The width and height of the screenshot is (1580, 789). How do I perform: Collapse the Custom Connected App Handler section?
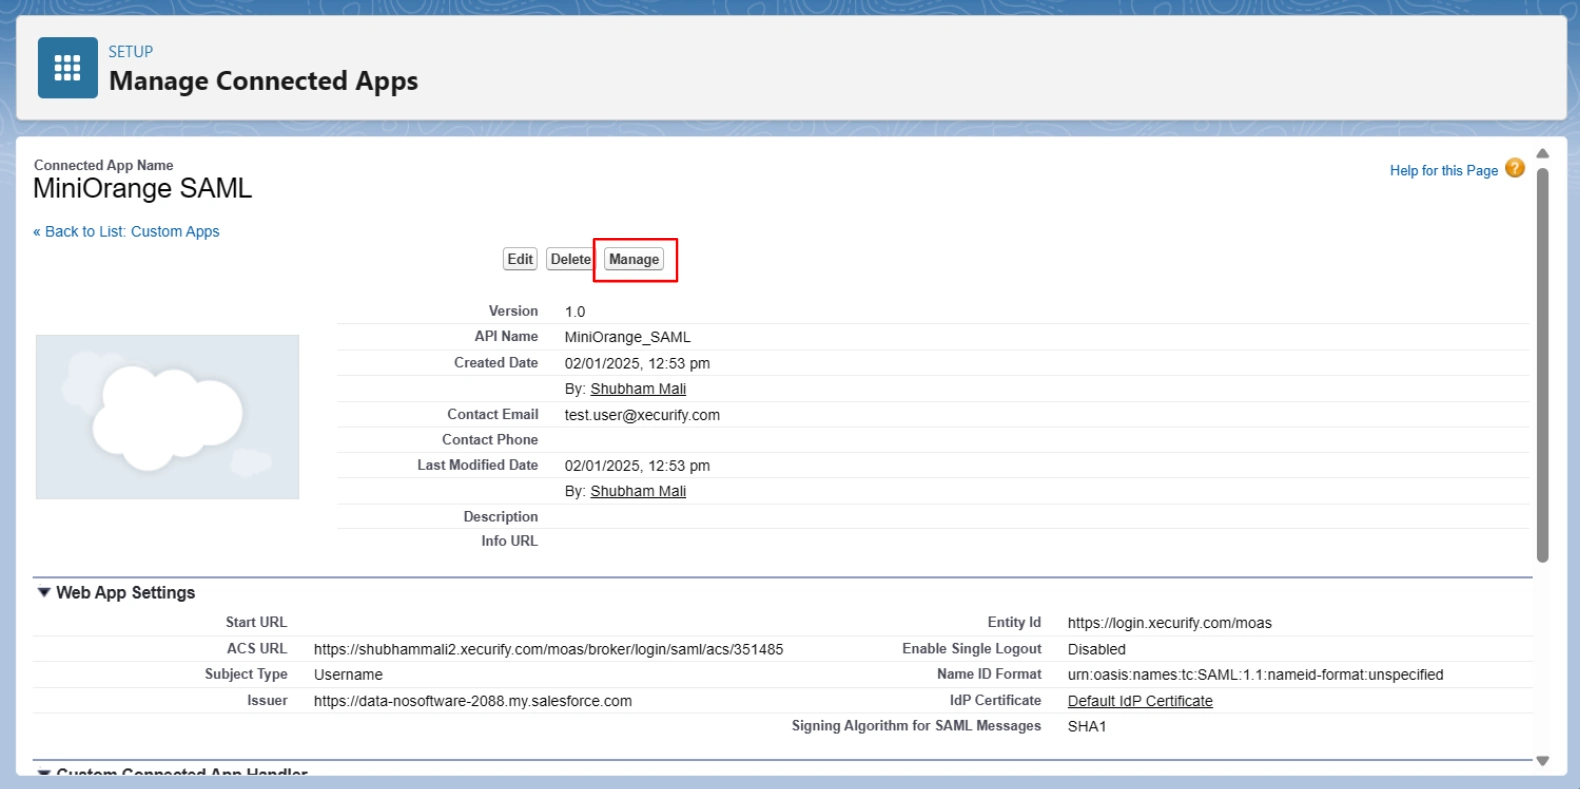(44, 772)
